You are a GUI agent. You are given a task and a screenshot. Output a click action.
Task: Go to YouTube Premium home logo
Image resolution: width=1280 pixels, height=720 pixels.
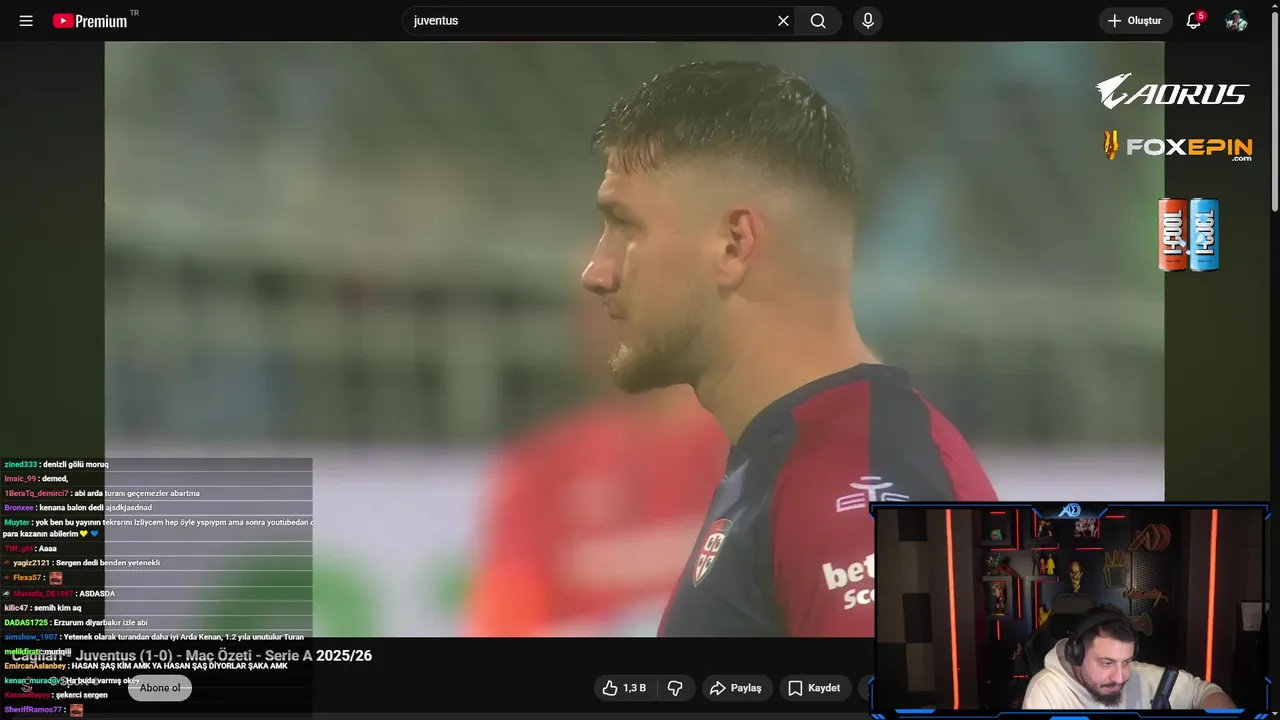pyautogui.click(x=91, y=21)
